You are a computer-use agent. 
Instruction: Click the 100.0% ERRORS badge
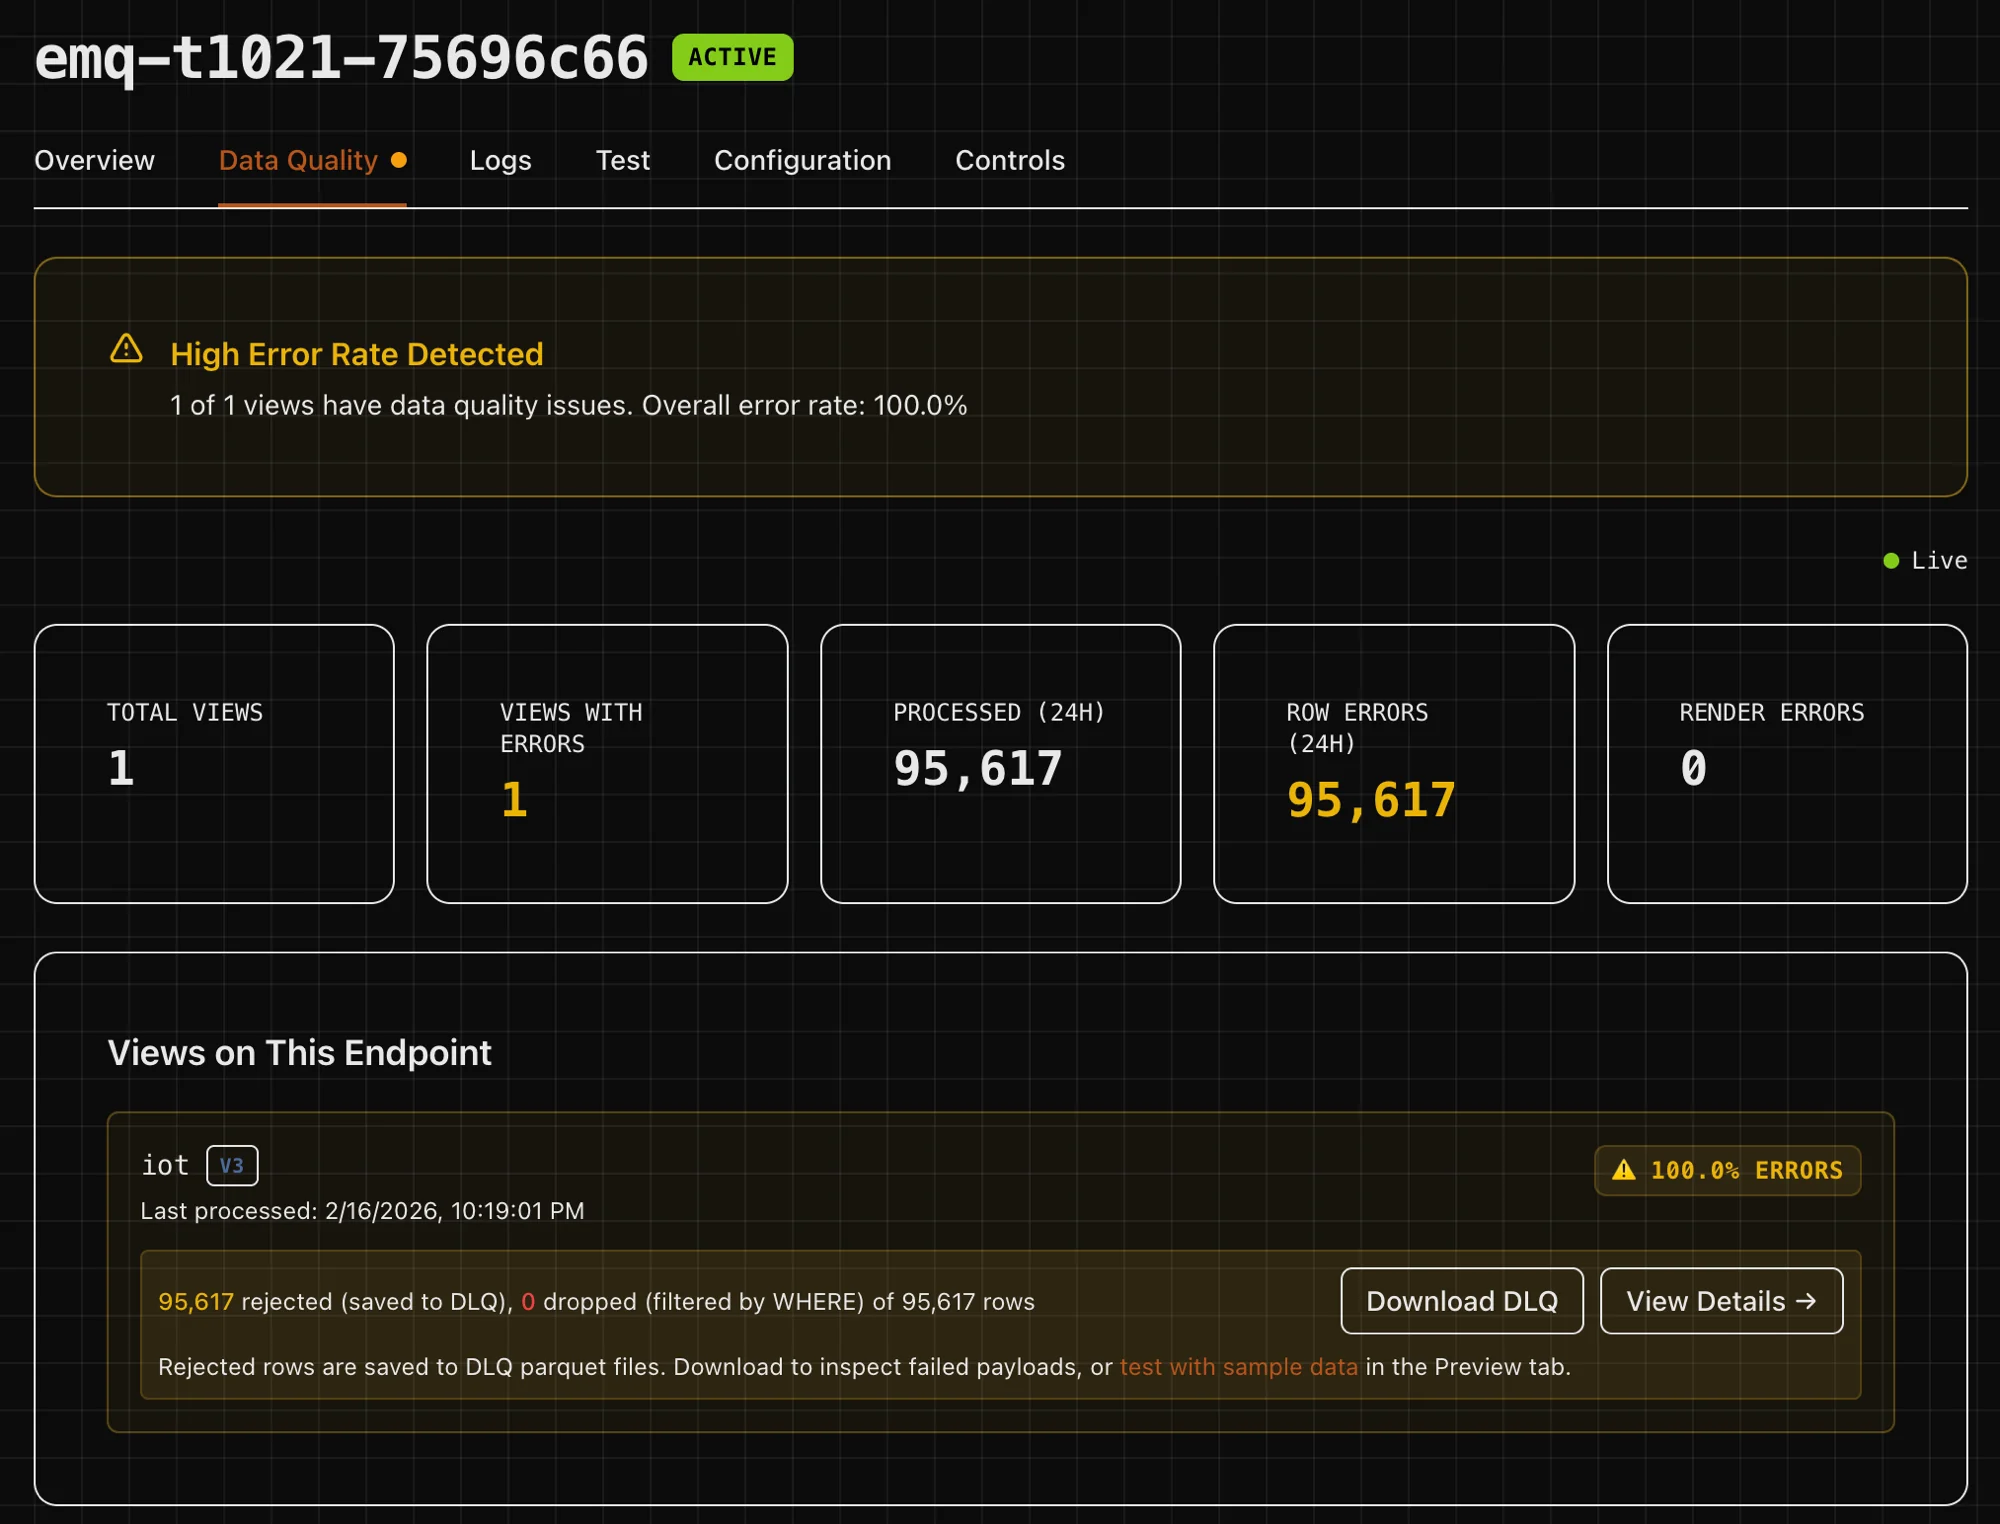(x=1727, y=1170)
